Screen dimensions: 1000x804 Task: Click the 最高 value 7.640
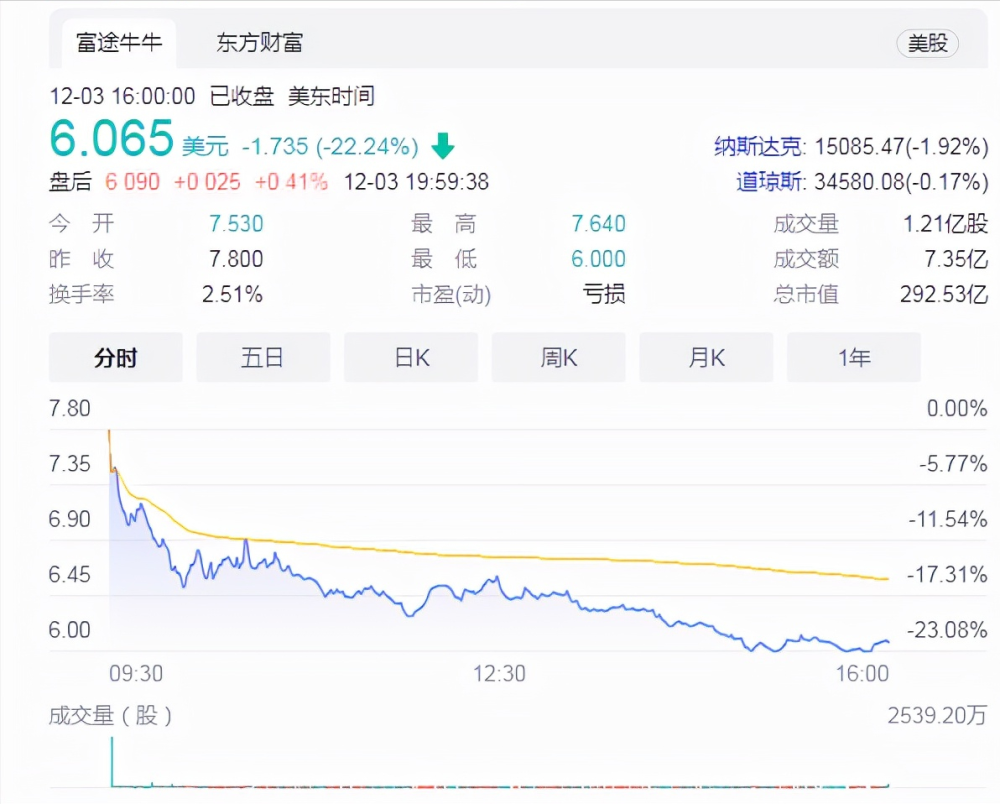[x=598, y=224]
